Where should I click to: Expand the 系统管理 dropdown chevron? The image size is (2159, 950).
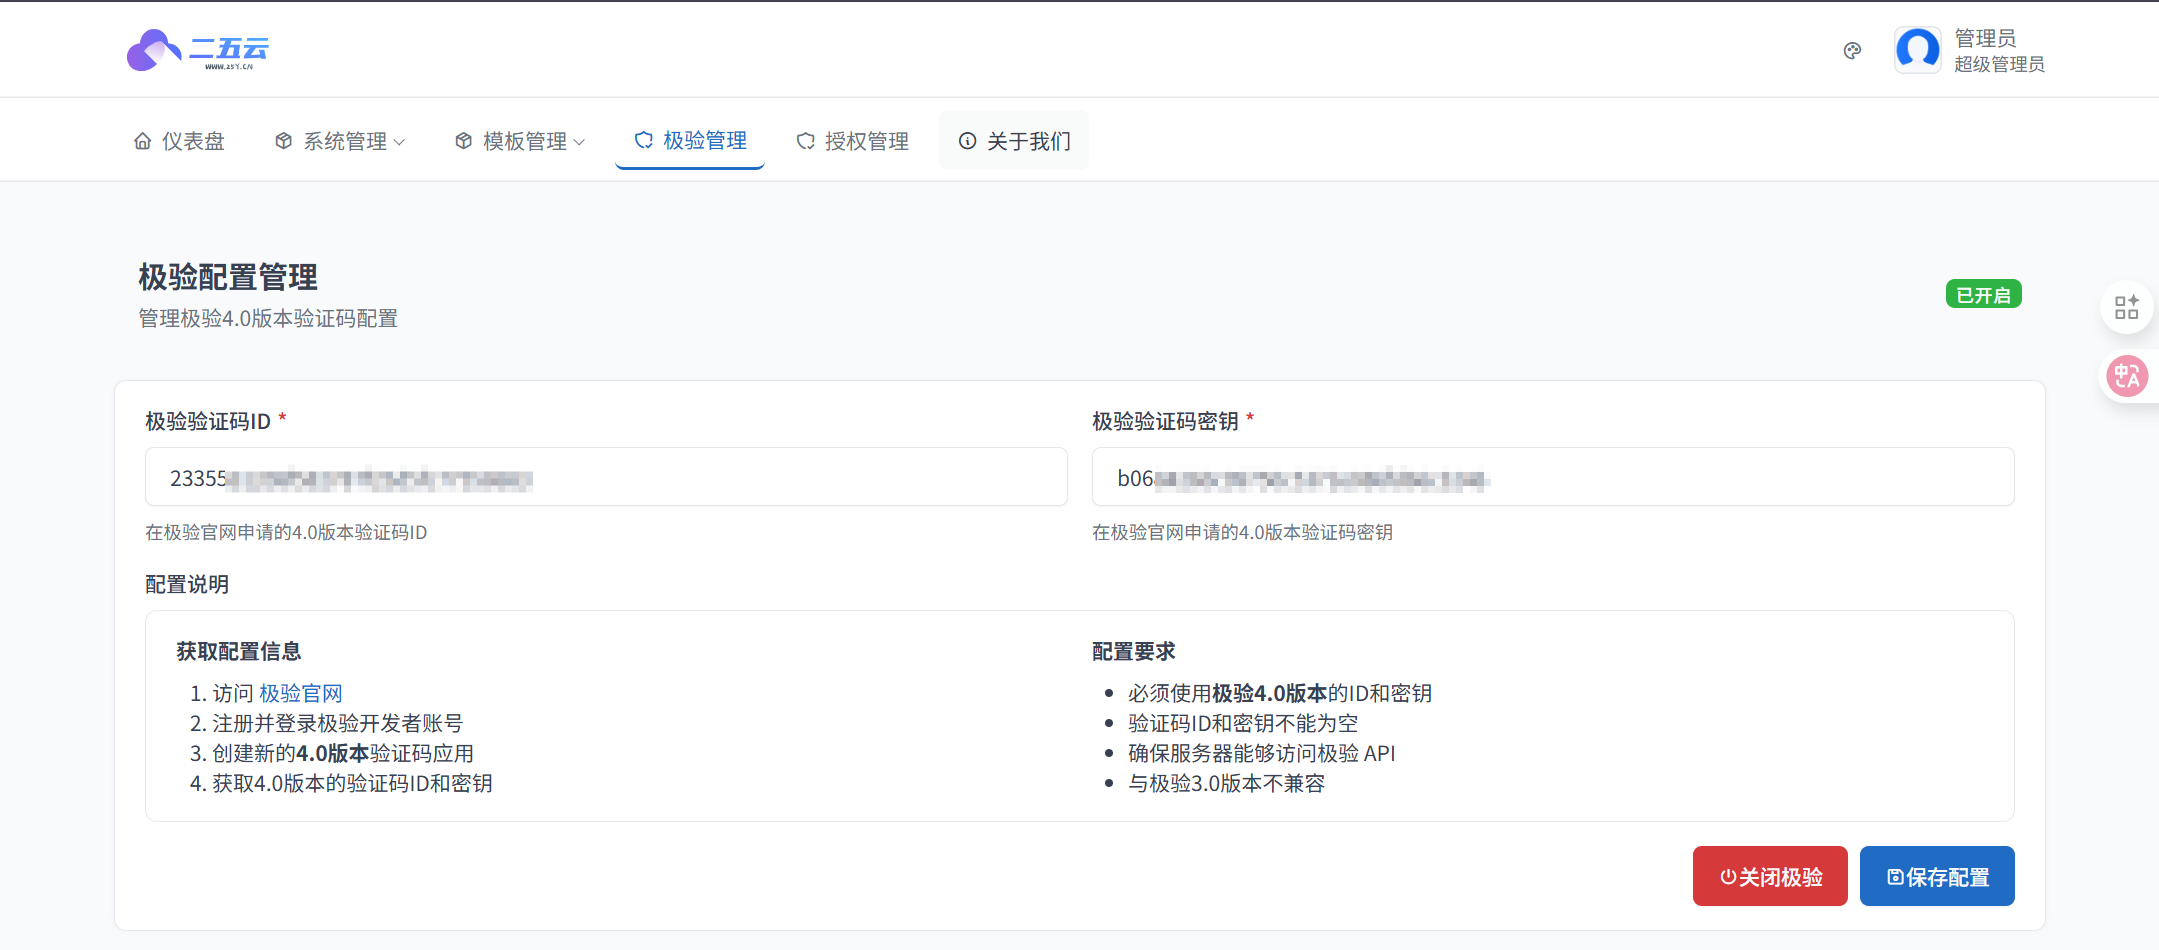pos(400,142)
